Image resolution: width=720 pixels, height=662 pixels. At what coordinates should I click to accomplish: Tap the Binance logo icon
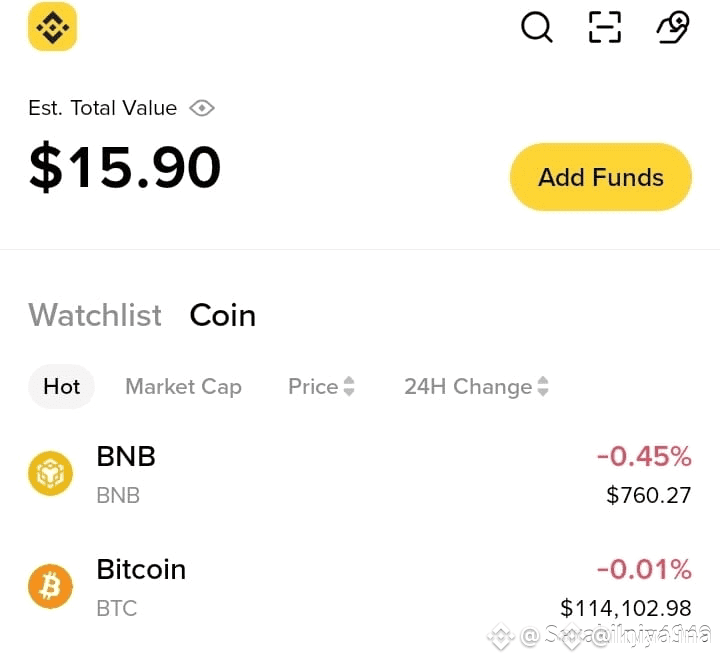point(52,27)
